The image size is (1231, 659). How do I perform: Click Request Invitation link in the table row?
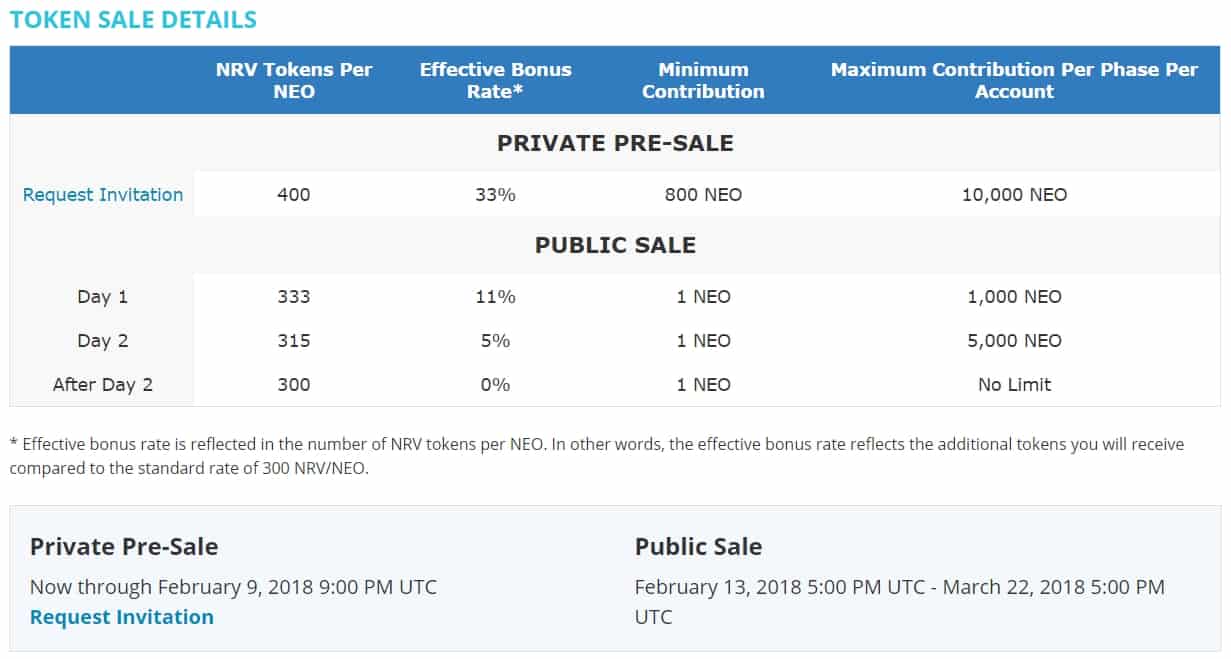point(103,195)
